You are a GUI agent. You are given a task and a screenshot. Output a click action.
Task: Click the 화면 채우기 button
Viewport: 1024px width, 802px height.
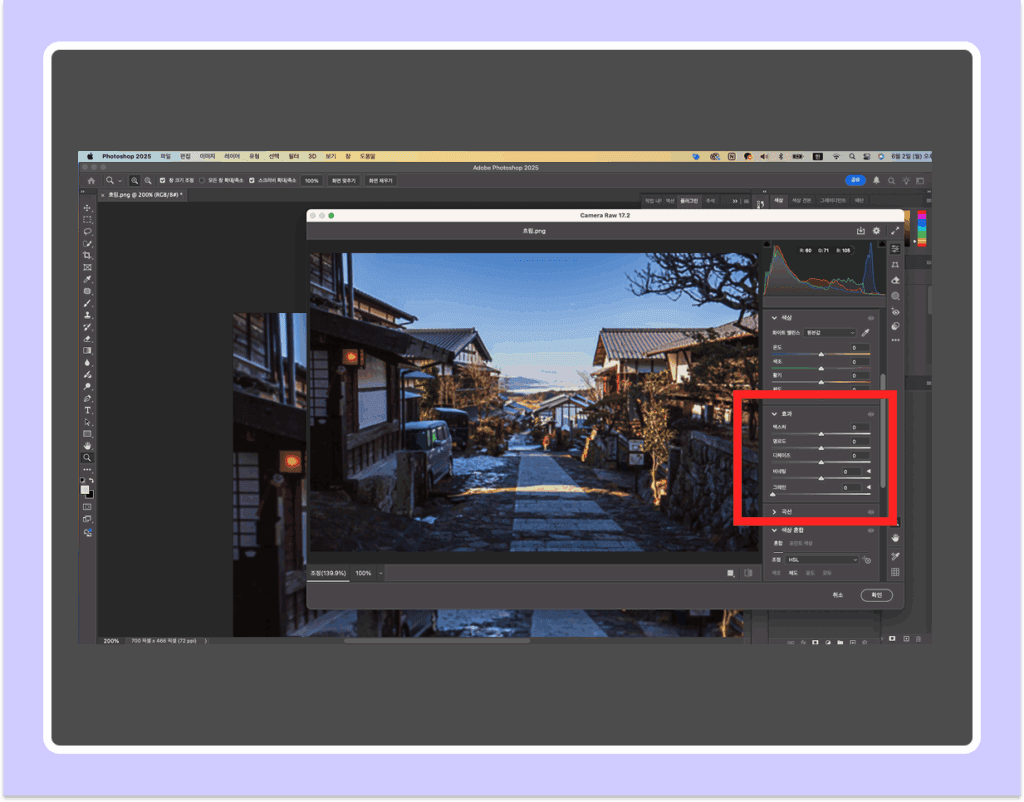[381, 181]
